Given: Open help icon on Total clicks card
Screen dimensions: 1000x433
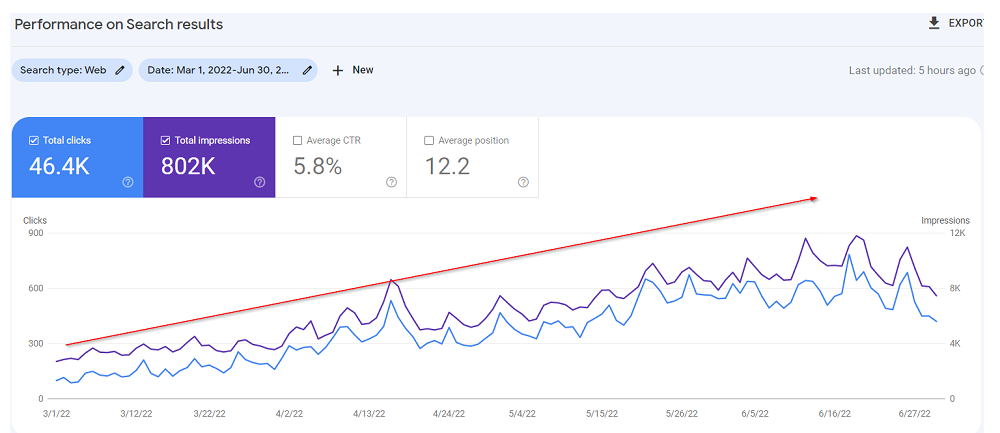Looking at the screenshot, I should click(128, 182).
